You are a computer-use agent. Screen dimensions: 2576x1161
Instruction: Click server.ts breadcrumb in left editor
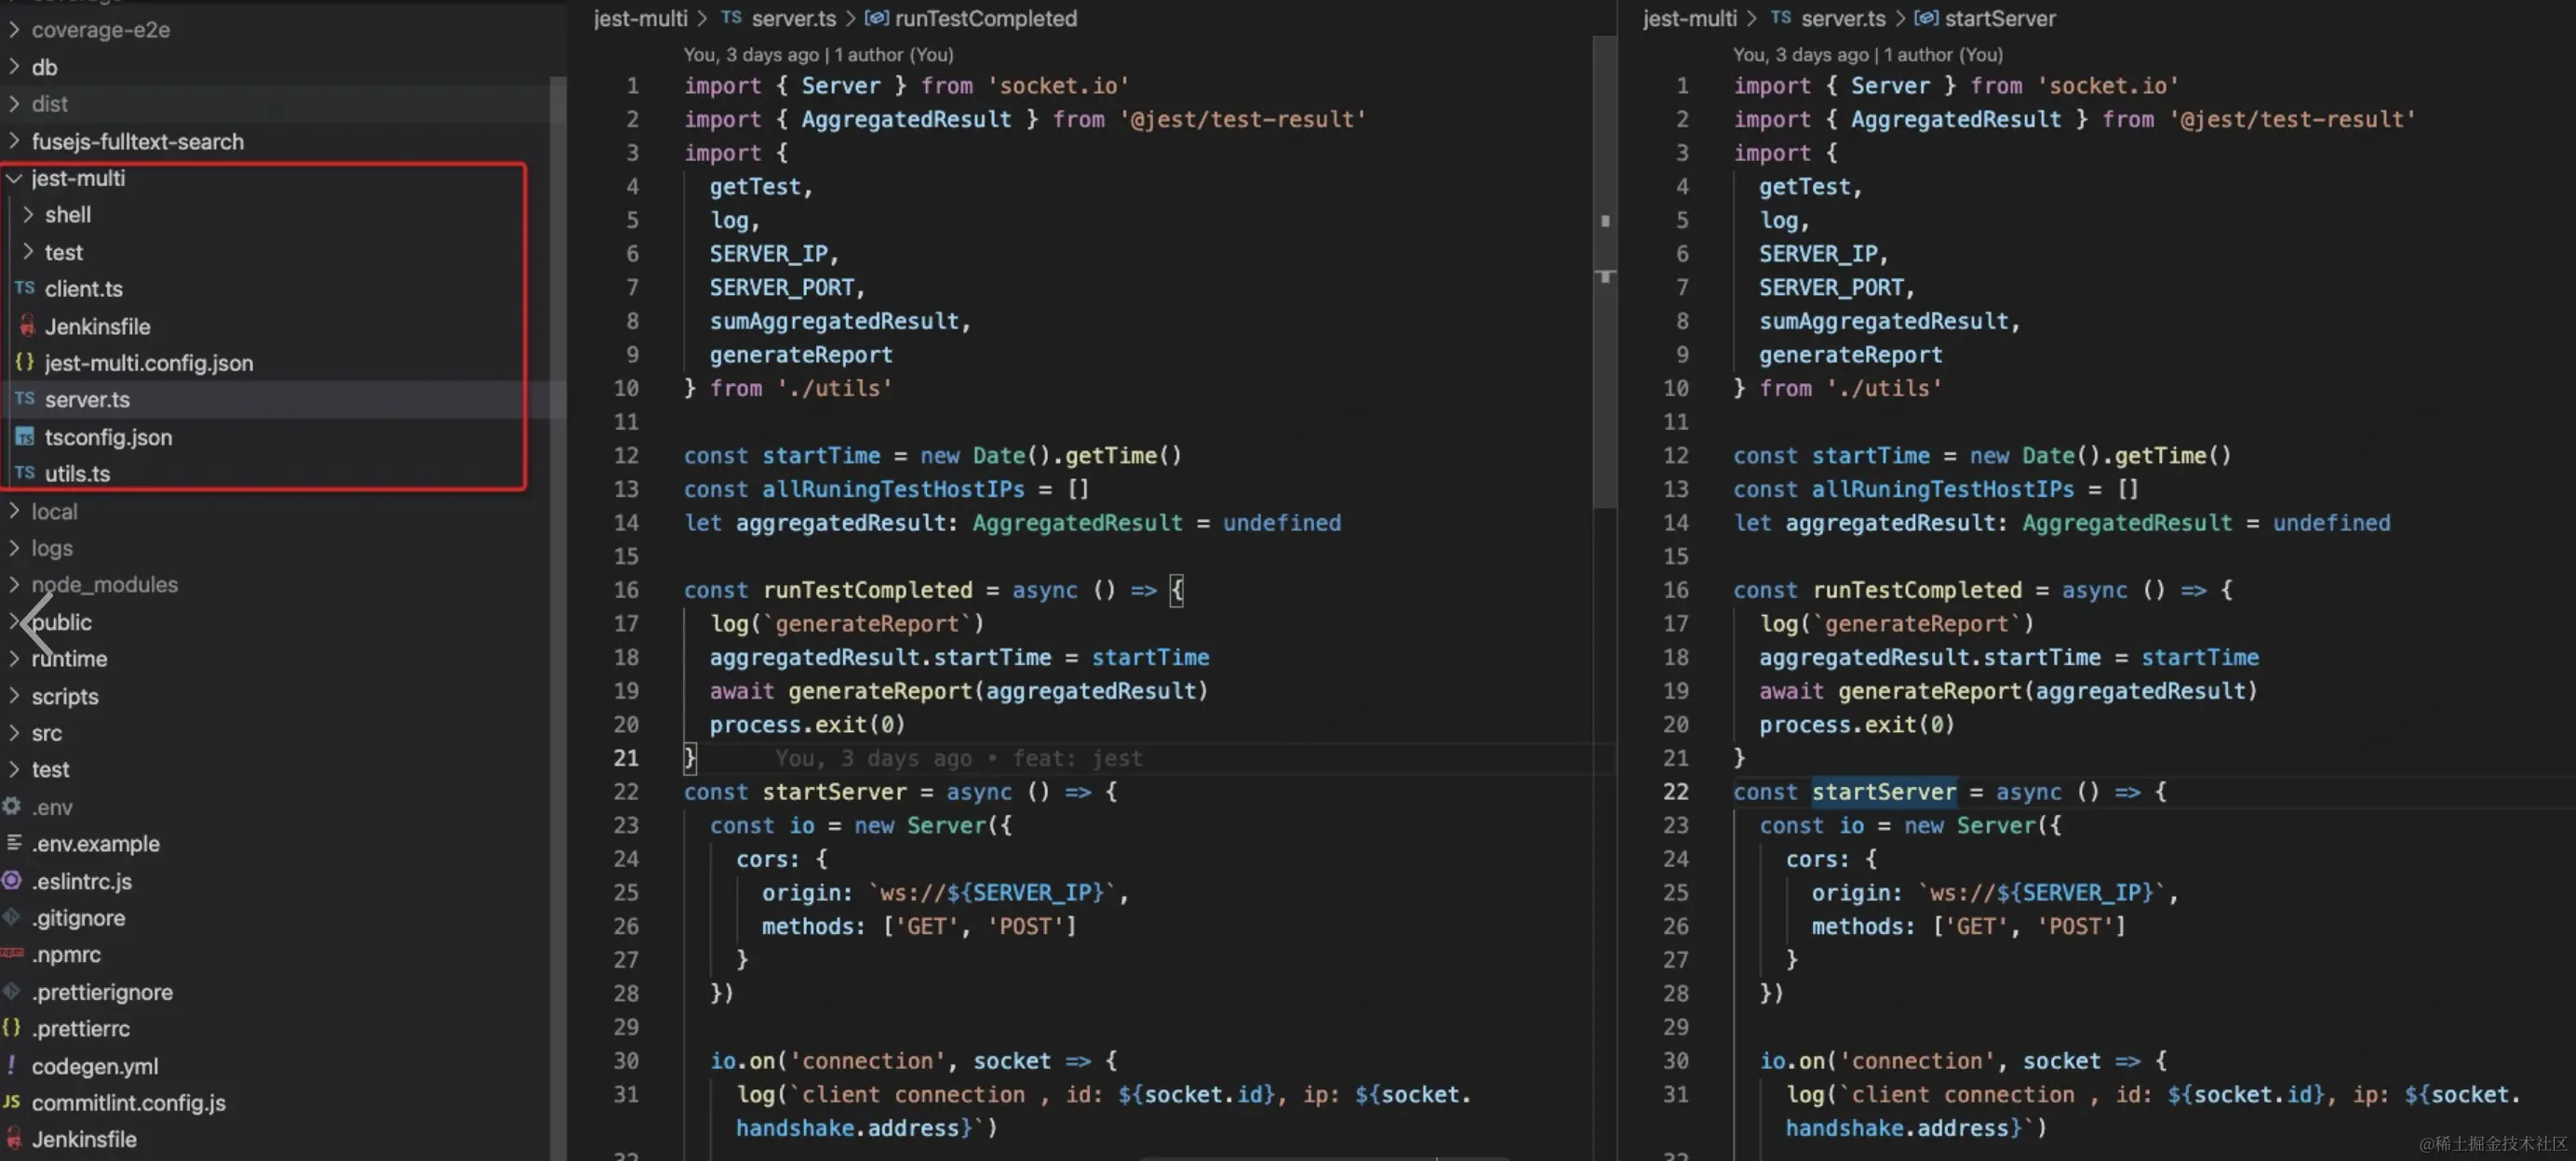pyautogui.click(x=793, y=18)
